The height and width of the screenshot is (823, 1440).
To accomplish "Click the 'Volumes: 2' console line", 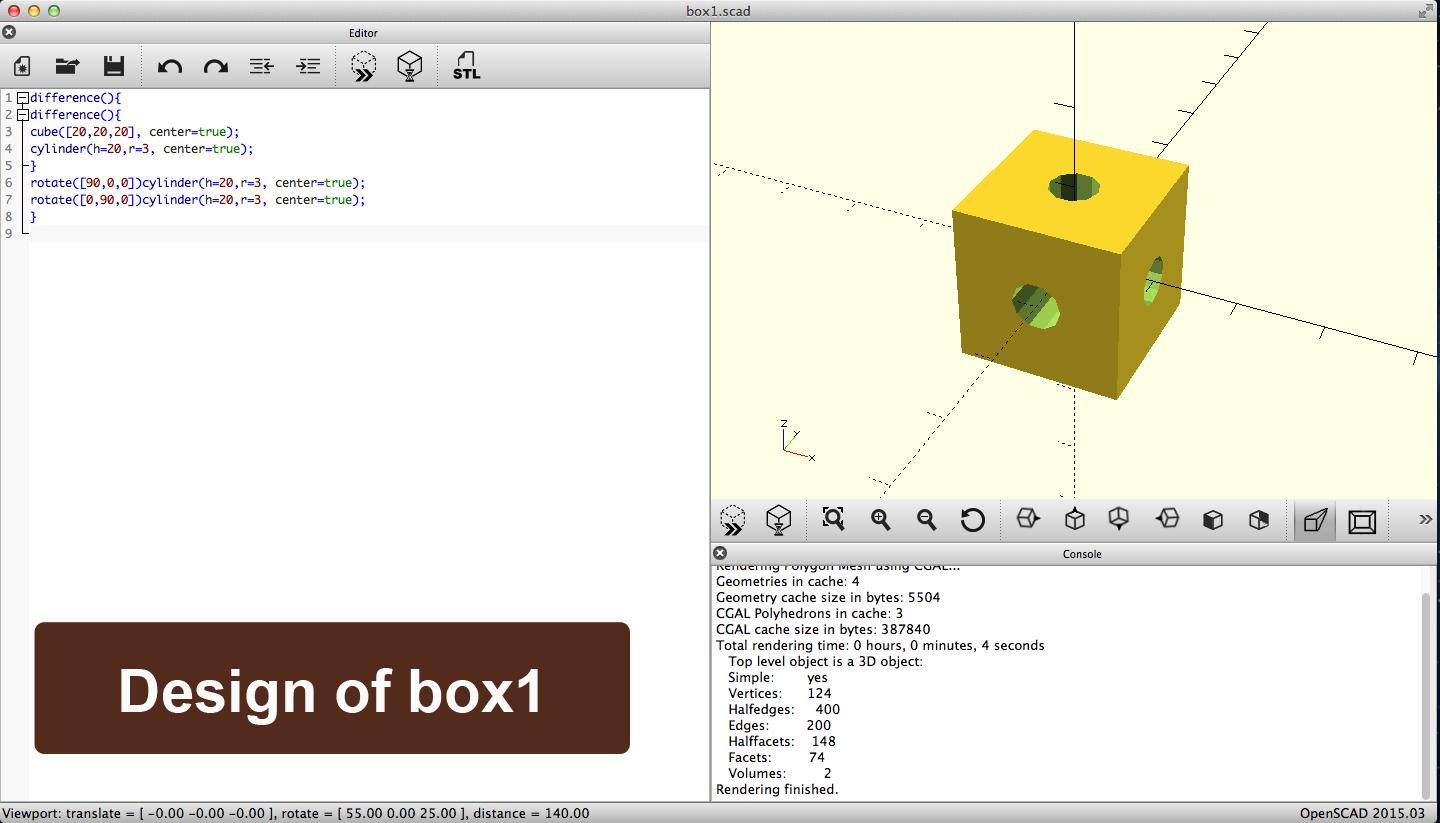I will coord(779,773).
